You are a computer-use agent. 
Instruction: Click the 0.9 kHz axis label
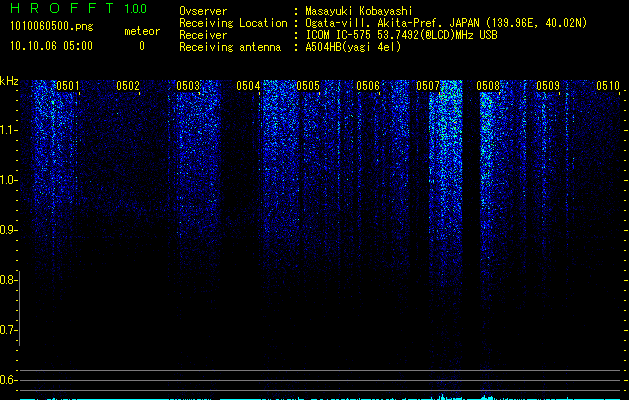click(8, 230)
